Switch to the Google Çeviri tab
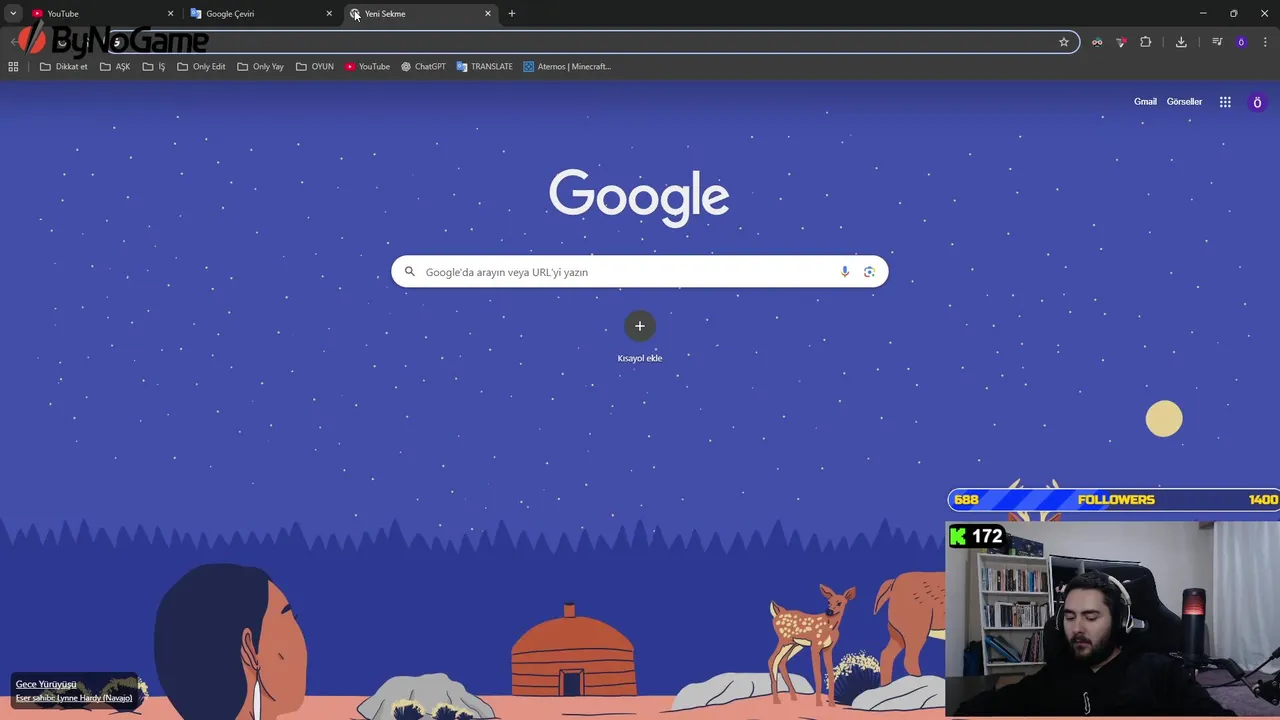The height and width of the screenshot is (720, 1280). 261,14
